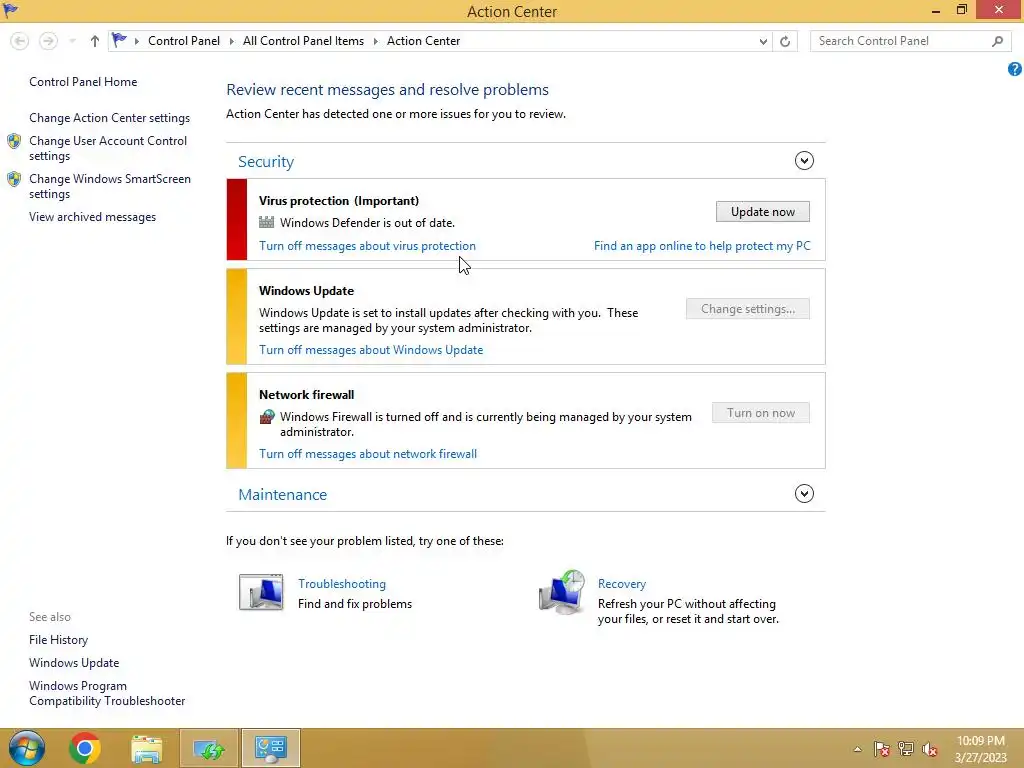Screen dimensions: 1024x768
Task: Launch Google Chrome from taskbar
Action: click(84, 748)
